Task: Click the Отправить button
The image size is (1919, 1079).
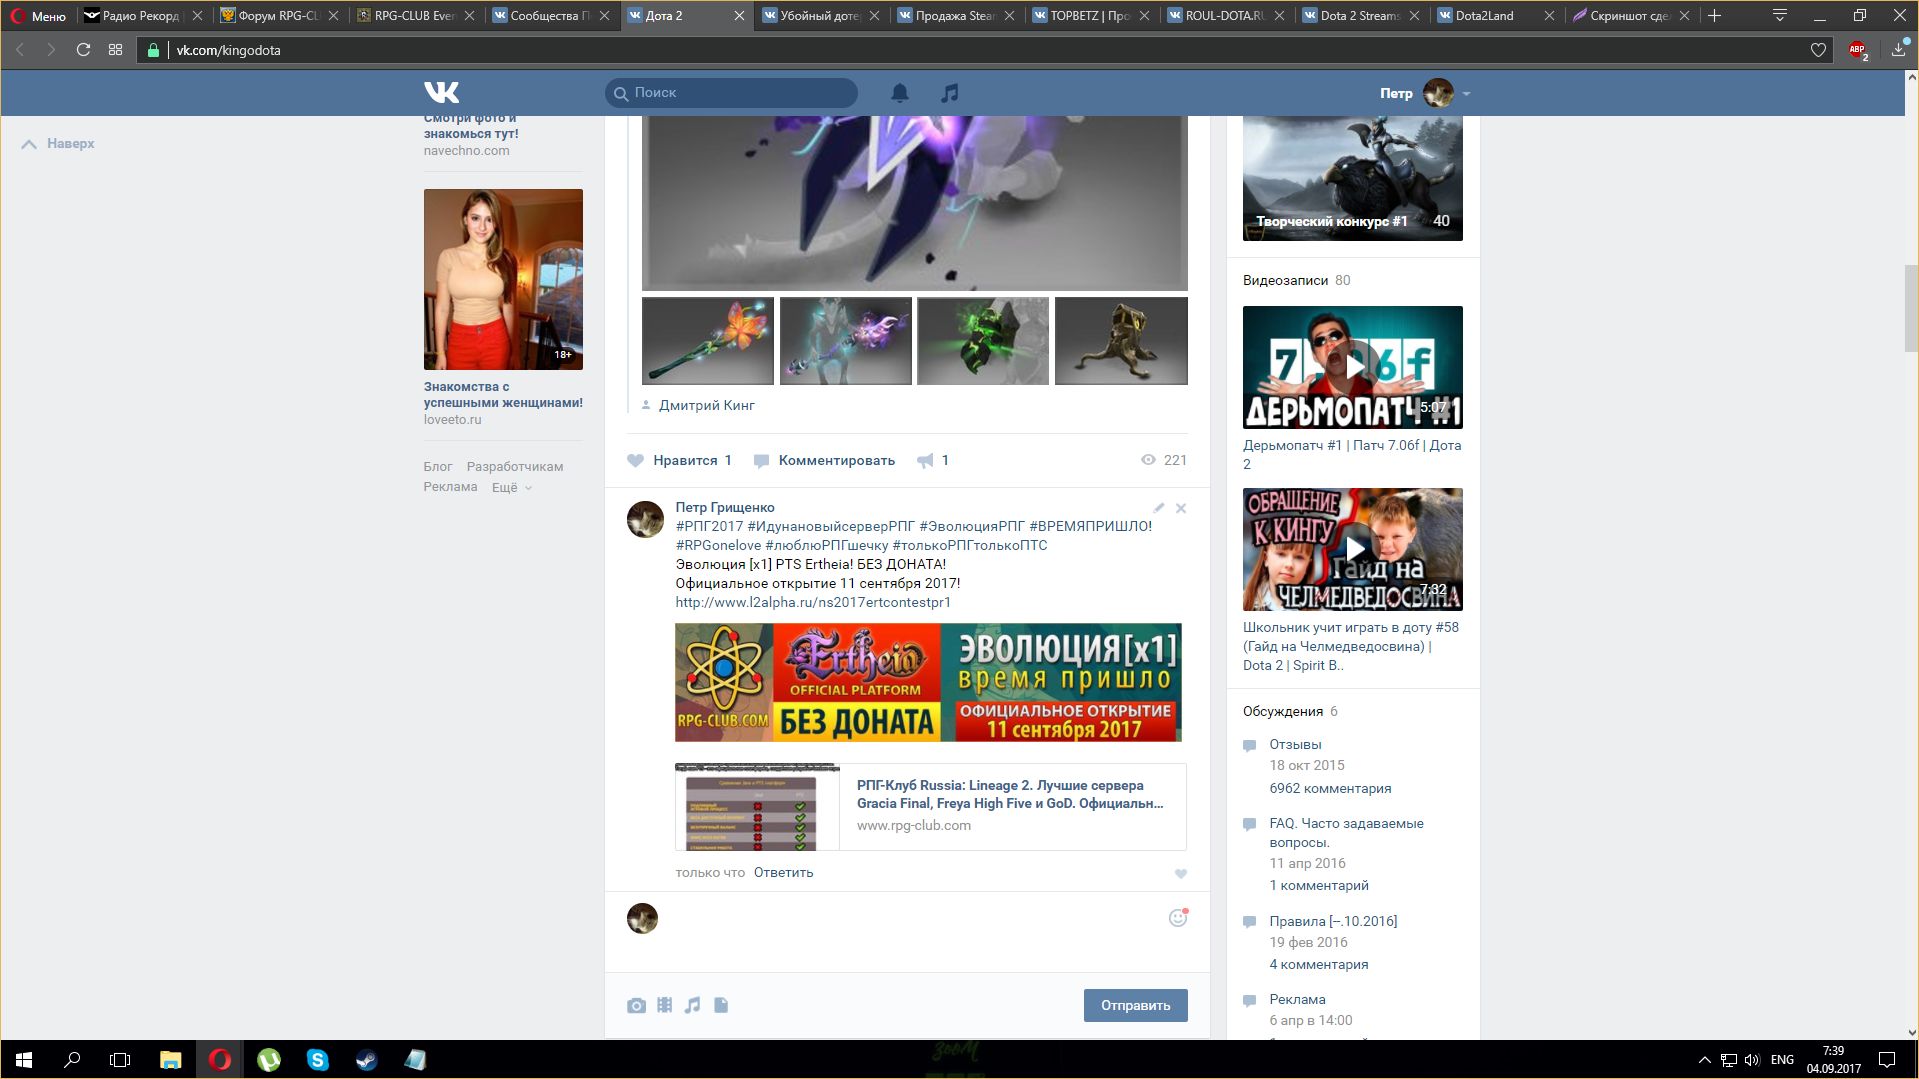Action: pyautogui.click(x=1135, y=1005)
